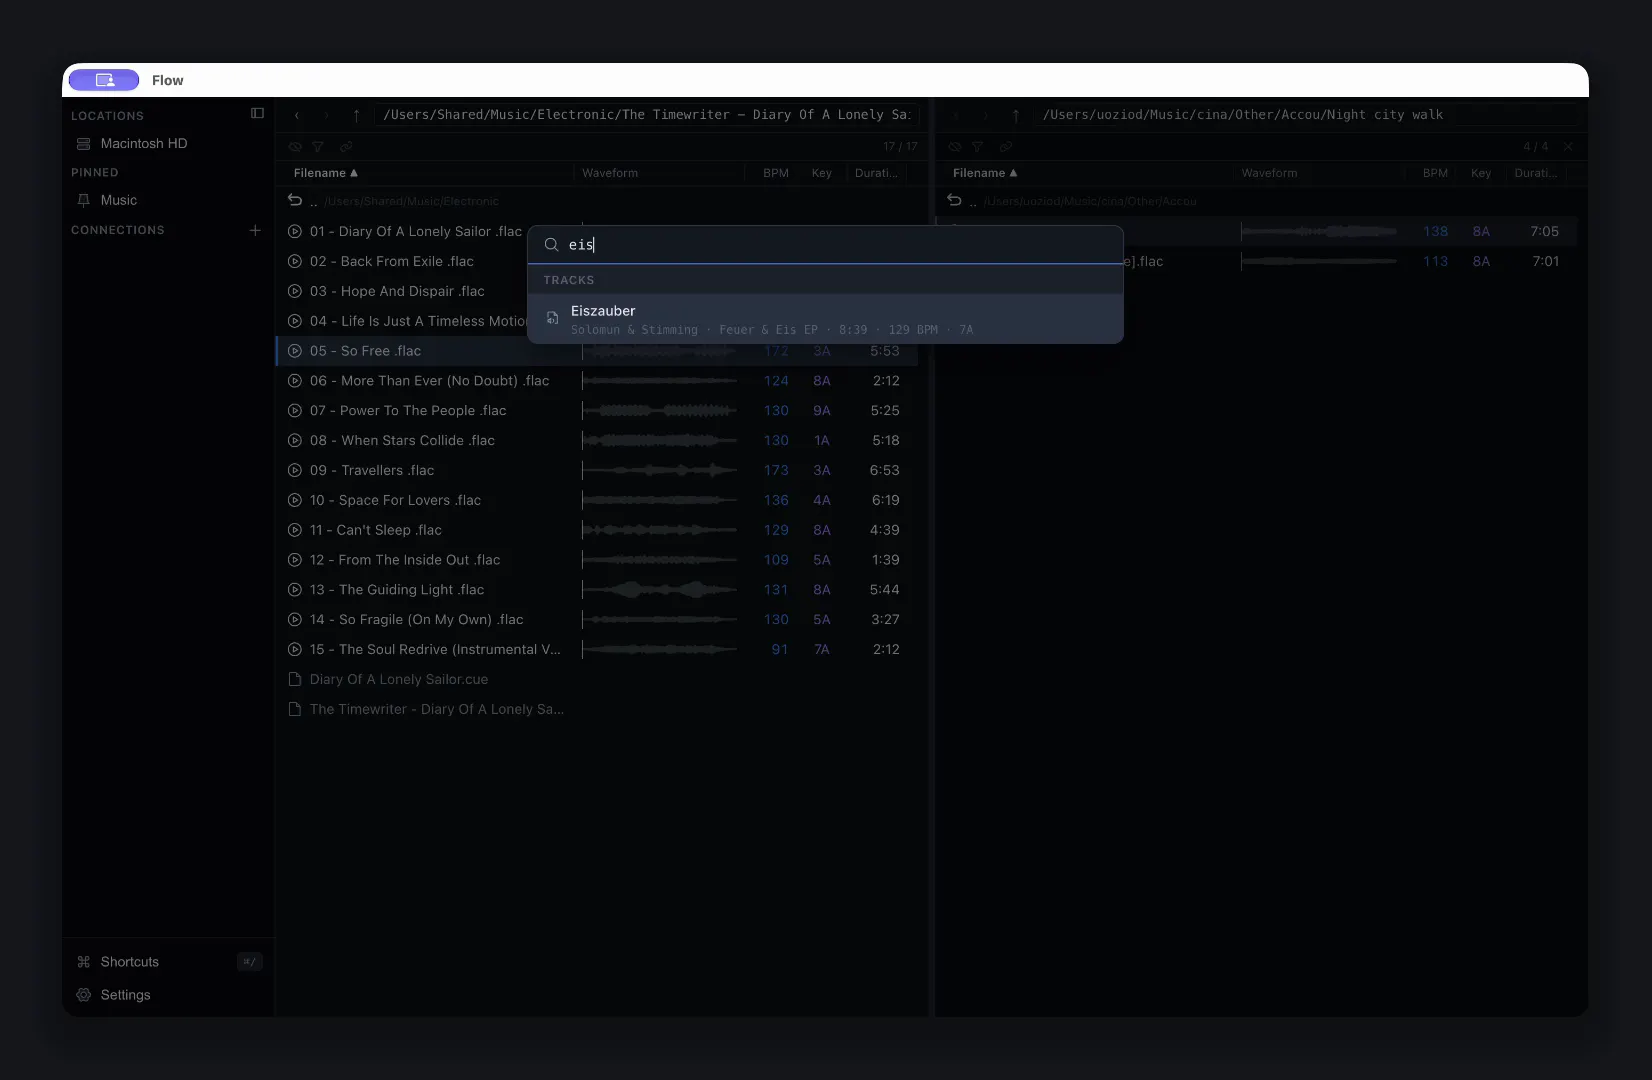The width and height of the screenshot is (1652, 1080).
Task: Open Macintosh HD location
Action: (144, 144)
